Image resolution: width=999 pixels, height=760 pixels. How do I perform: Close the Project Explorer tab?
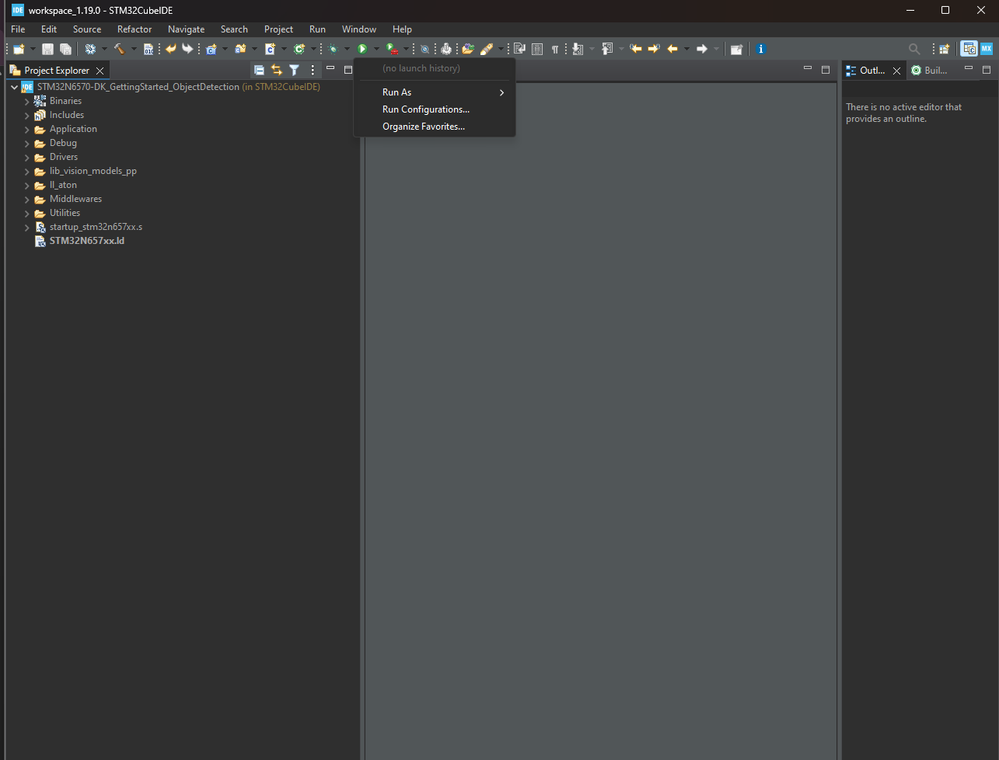click(x=100, y=71)
